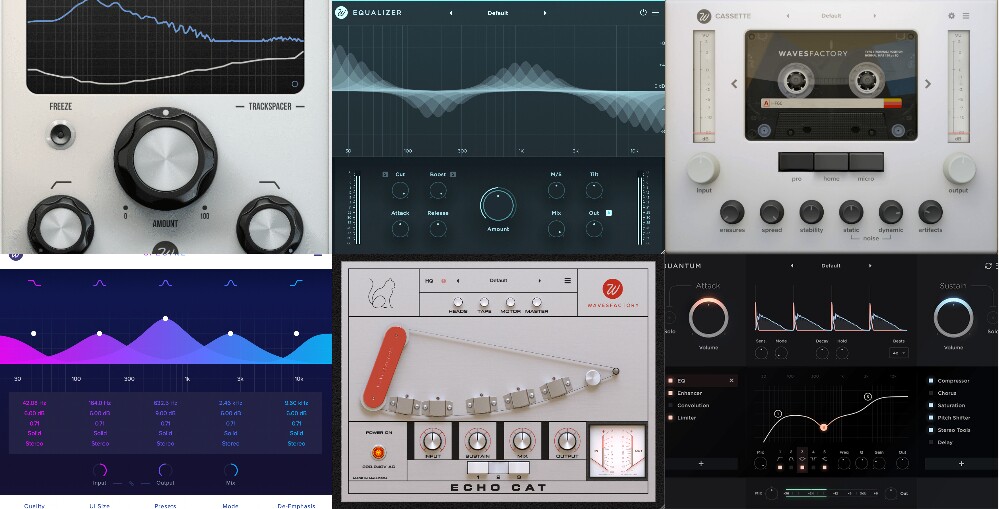Go to previous preset in Cassette header
The height and width of the screenshot is (509, 999).
tap(788, 16)
